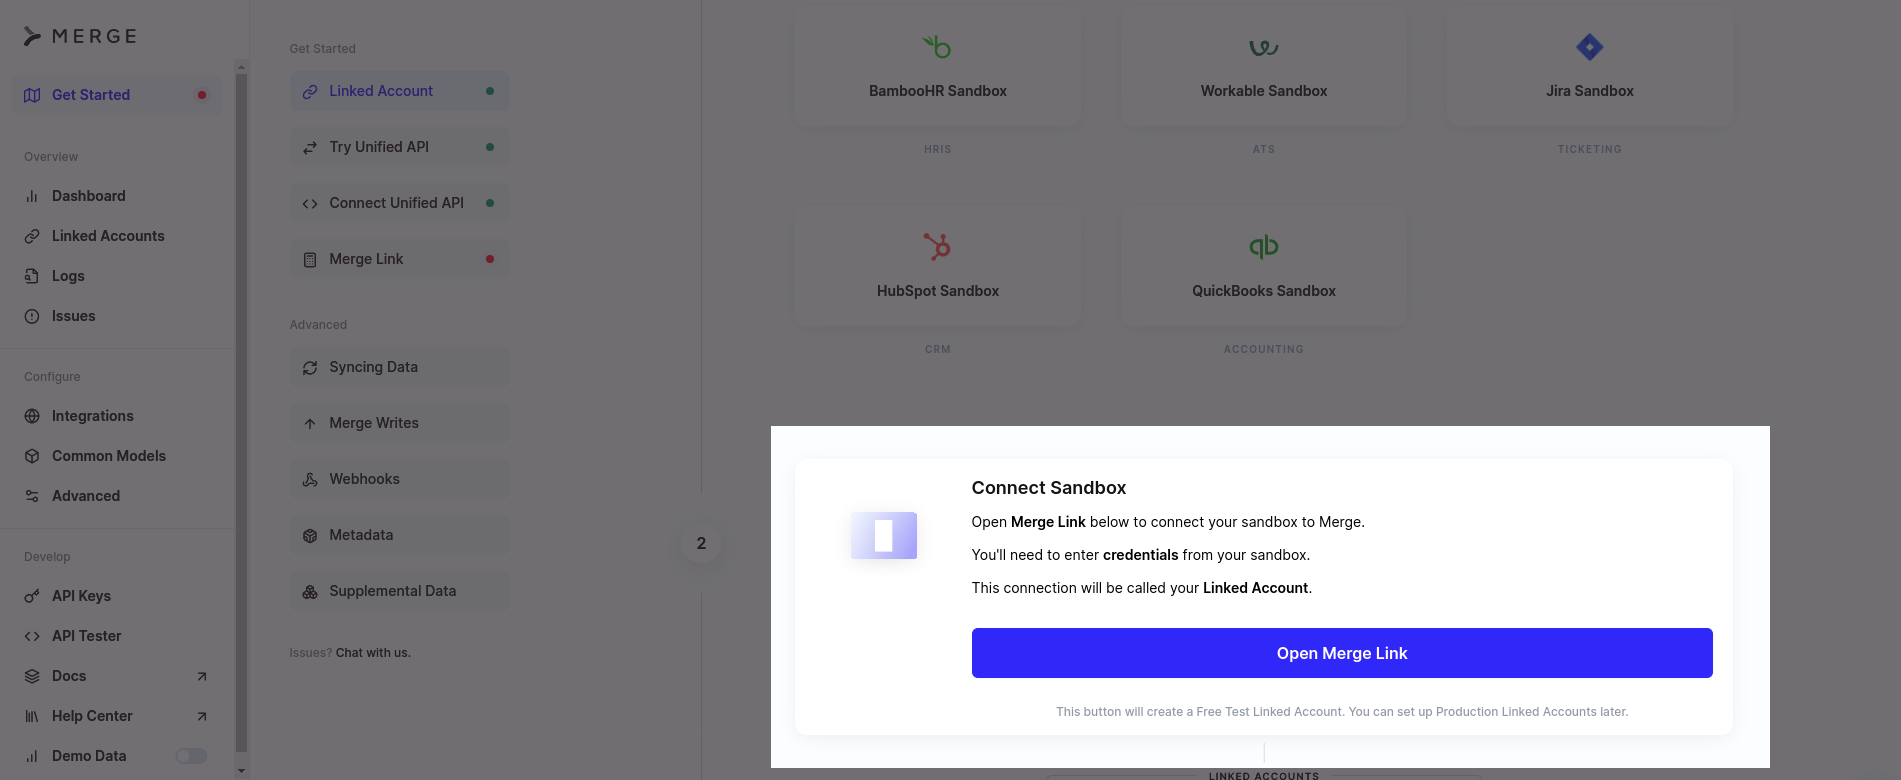This screenshot has width=1901, height=780.
Task: Select the Jira Sandbox diamond icon
Action: [1589, 46]
